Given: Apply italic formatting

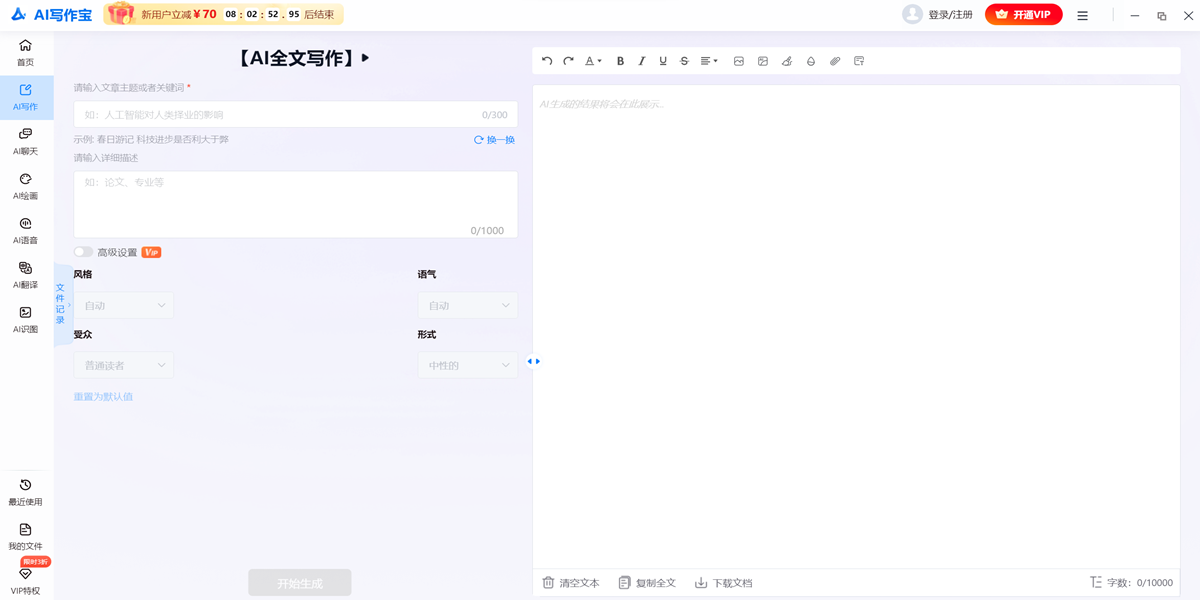Looking at the screenshot, I should (641, 61).
